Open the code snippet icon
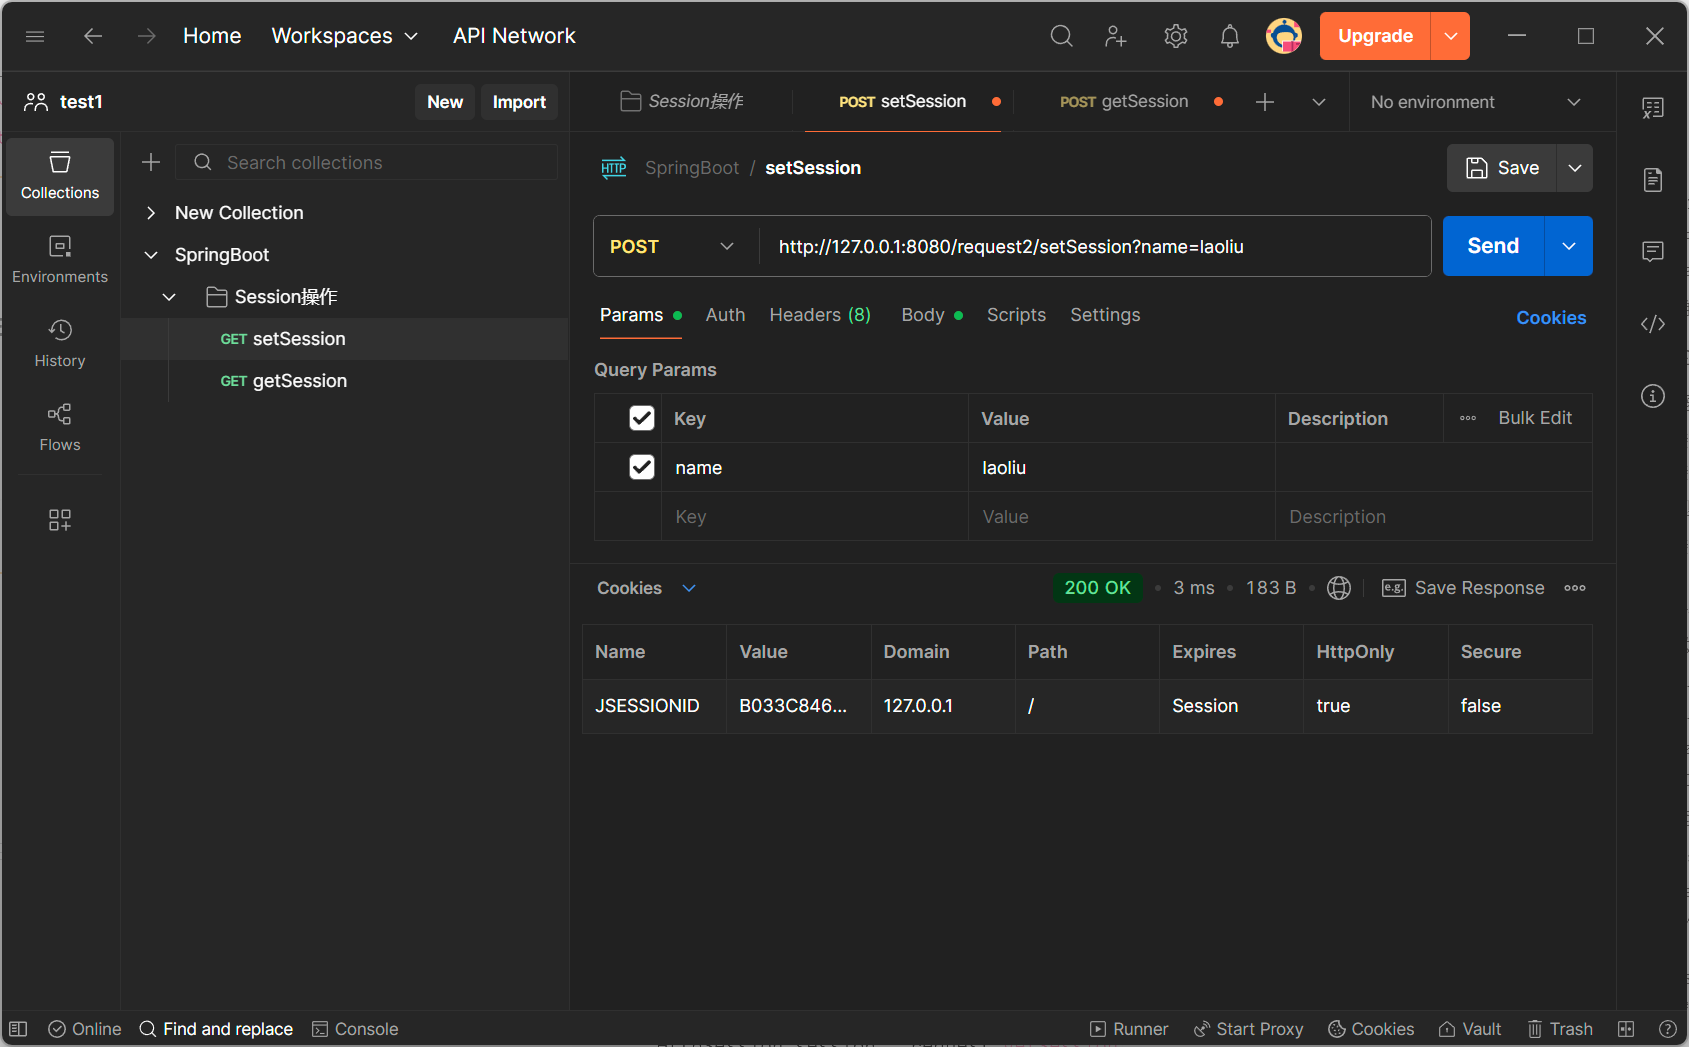 (1653, 324)
